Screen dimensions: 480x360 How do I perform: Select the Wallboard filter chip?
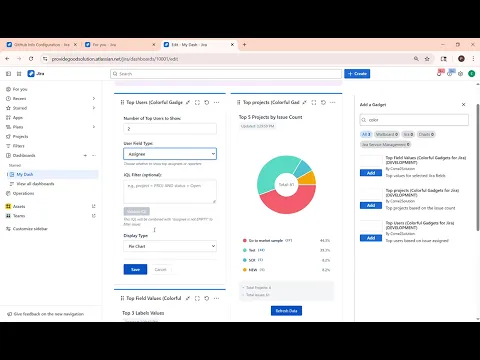[387, 134]
